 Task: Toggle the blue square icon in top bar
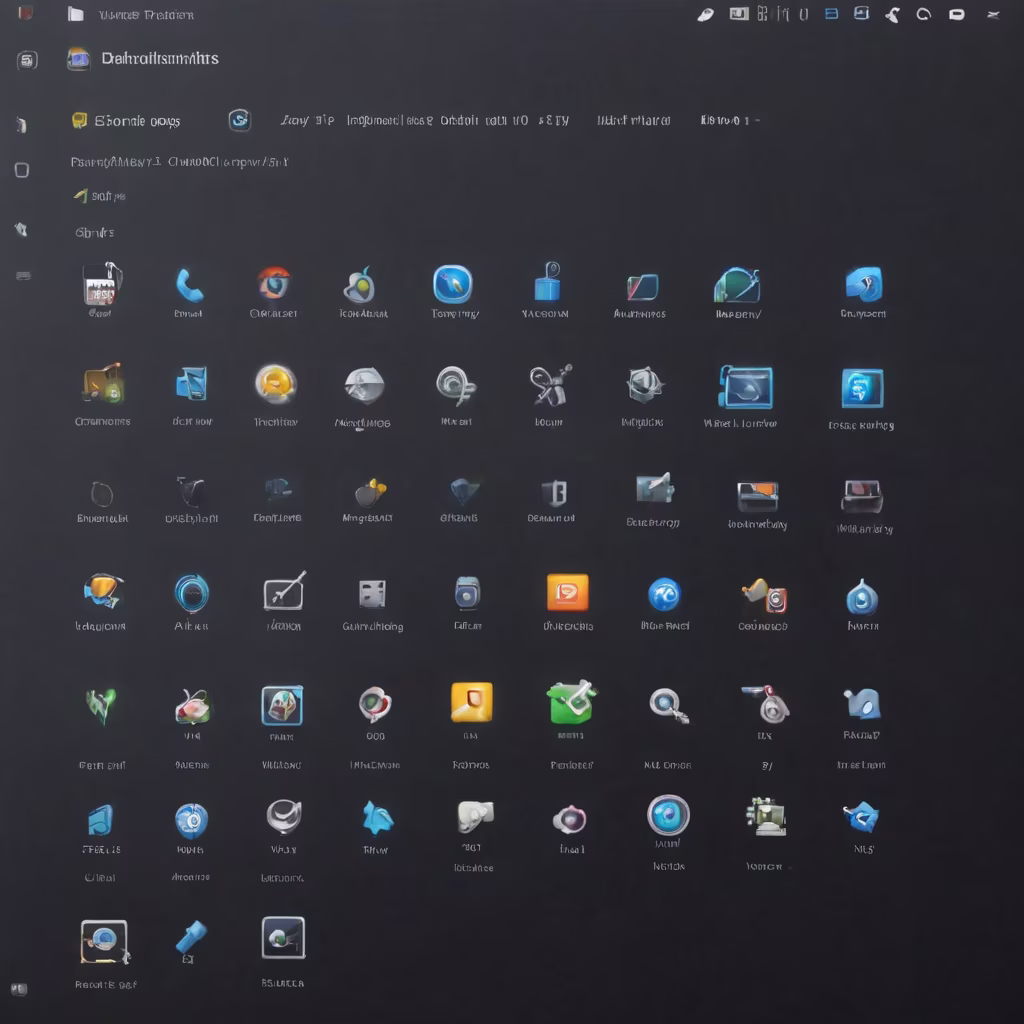(x=830, y=14)
